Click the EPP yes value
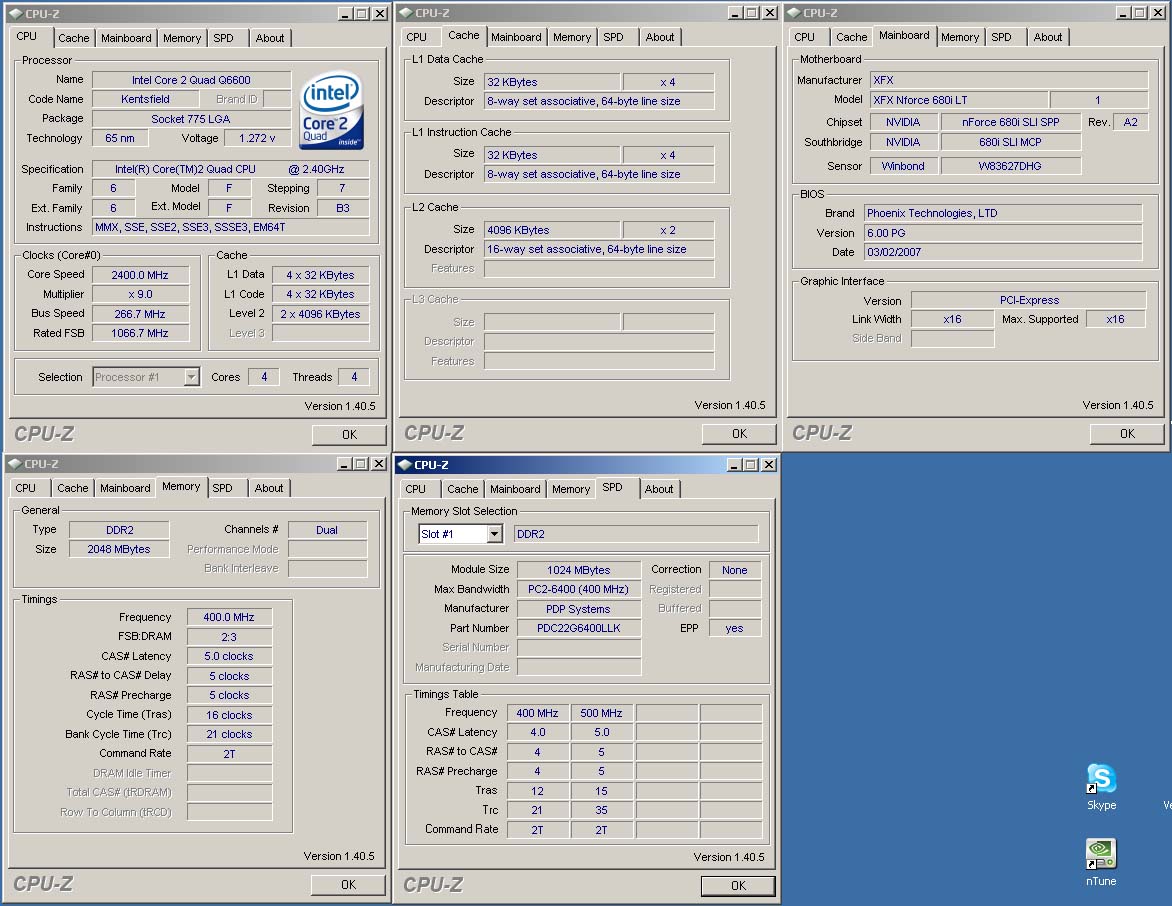Screen dimensions: 1172x906 735,628
